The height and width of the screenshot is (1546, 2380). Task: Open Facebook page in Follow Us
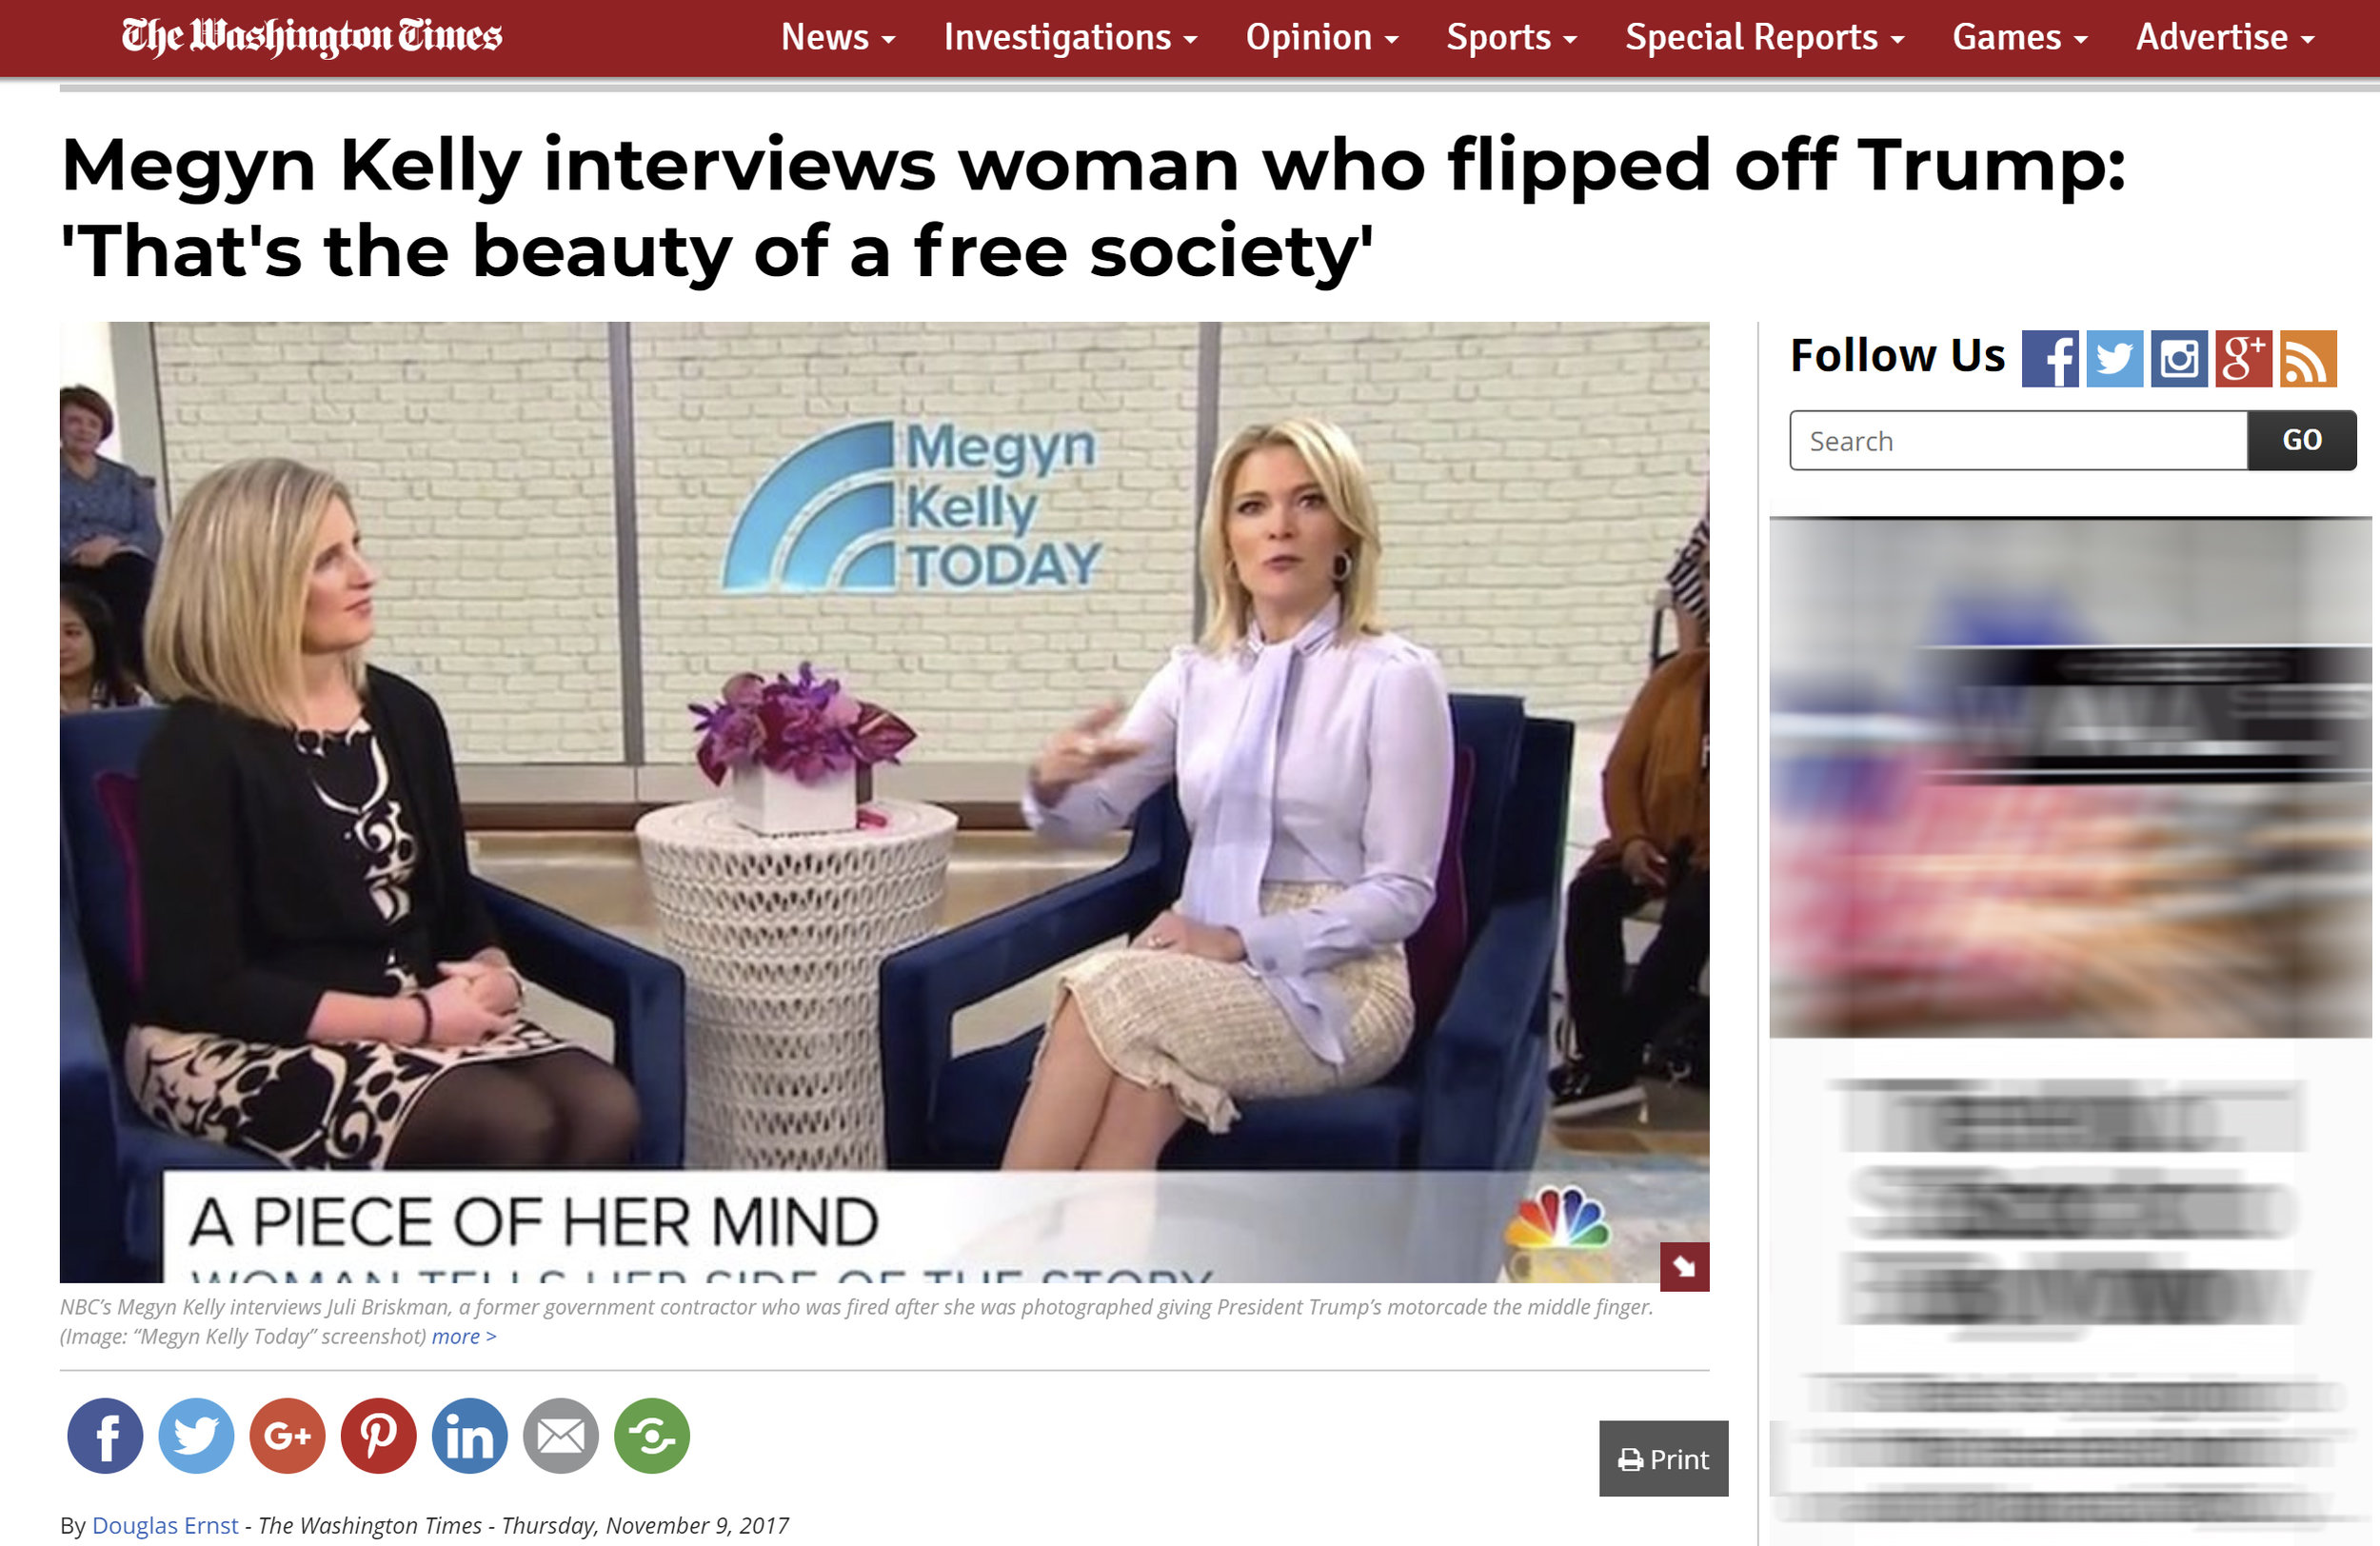[2049, 358]
